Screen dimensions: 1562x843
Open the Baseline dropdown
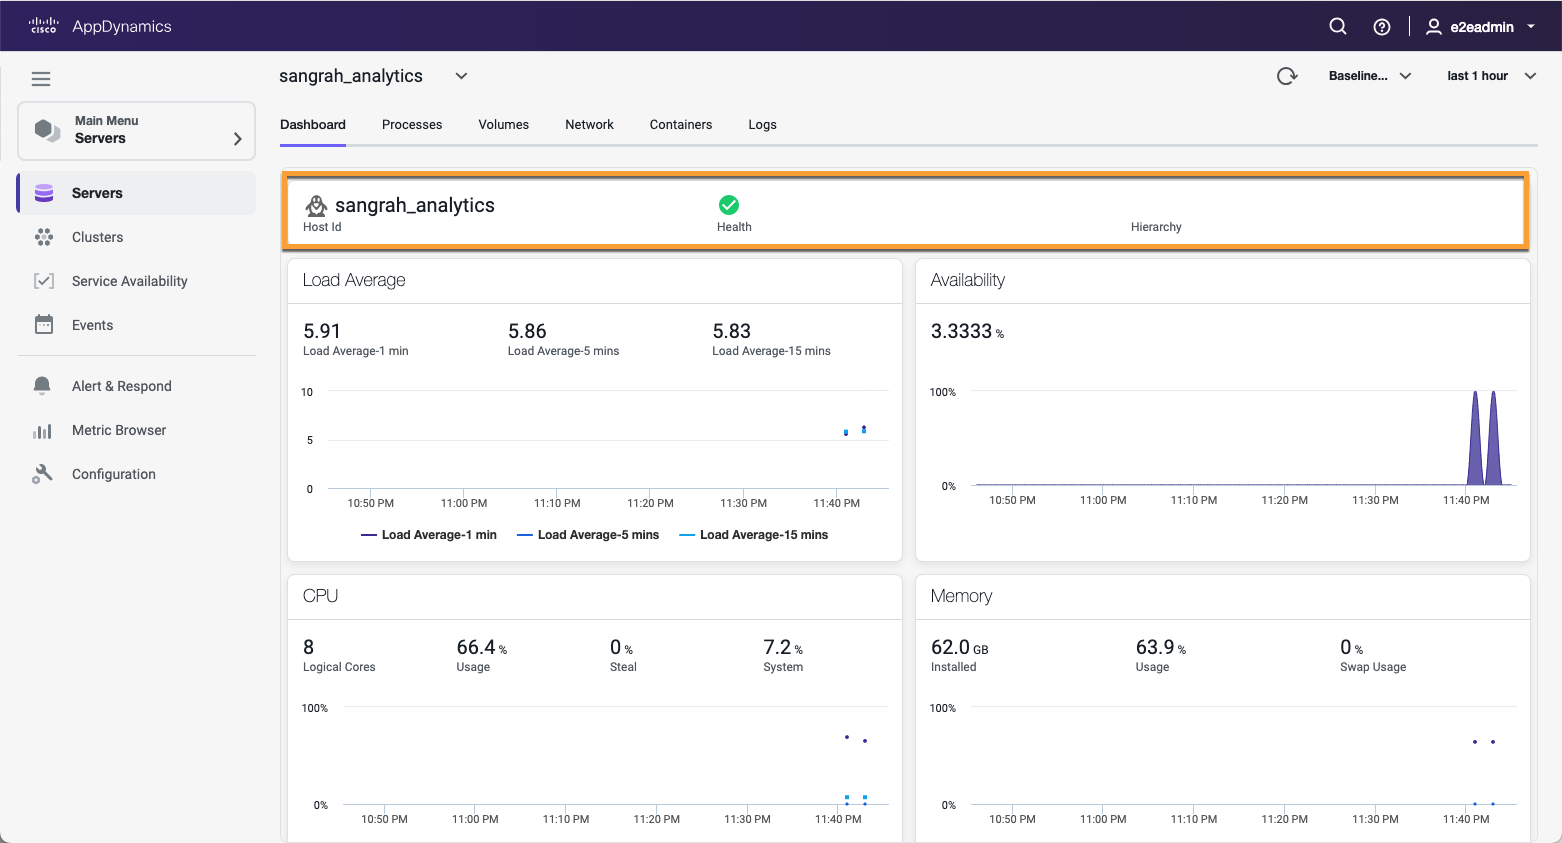[x=1370, y=76]
